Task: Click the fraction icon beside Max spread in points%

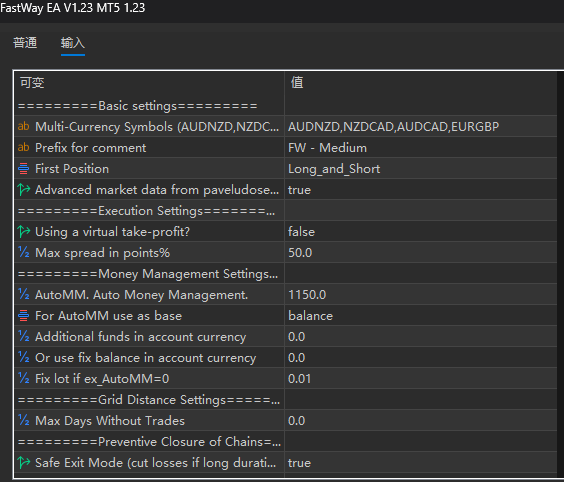Action: click(24, 252)
